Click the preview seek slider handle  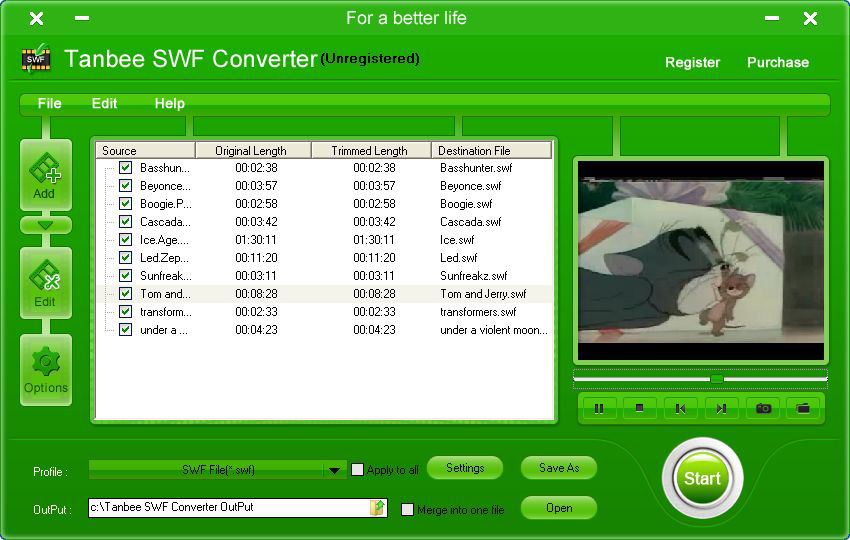717,378
